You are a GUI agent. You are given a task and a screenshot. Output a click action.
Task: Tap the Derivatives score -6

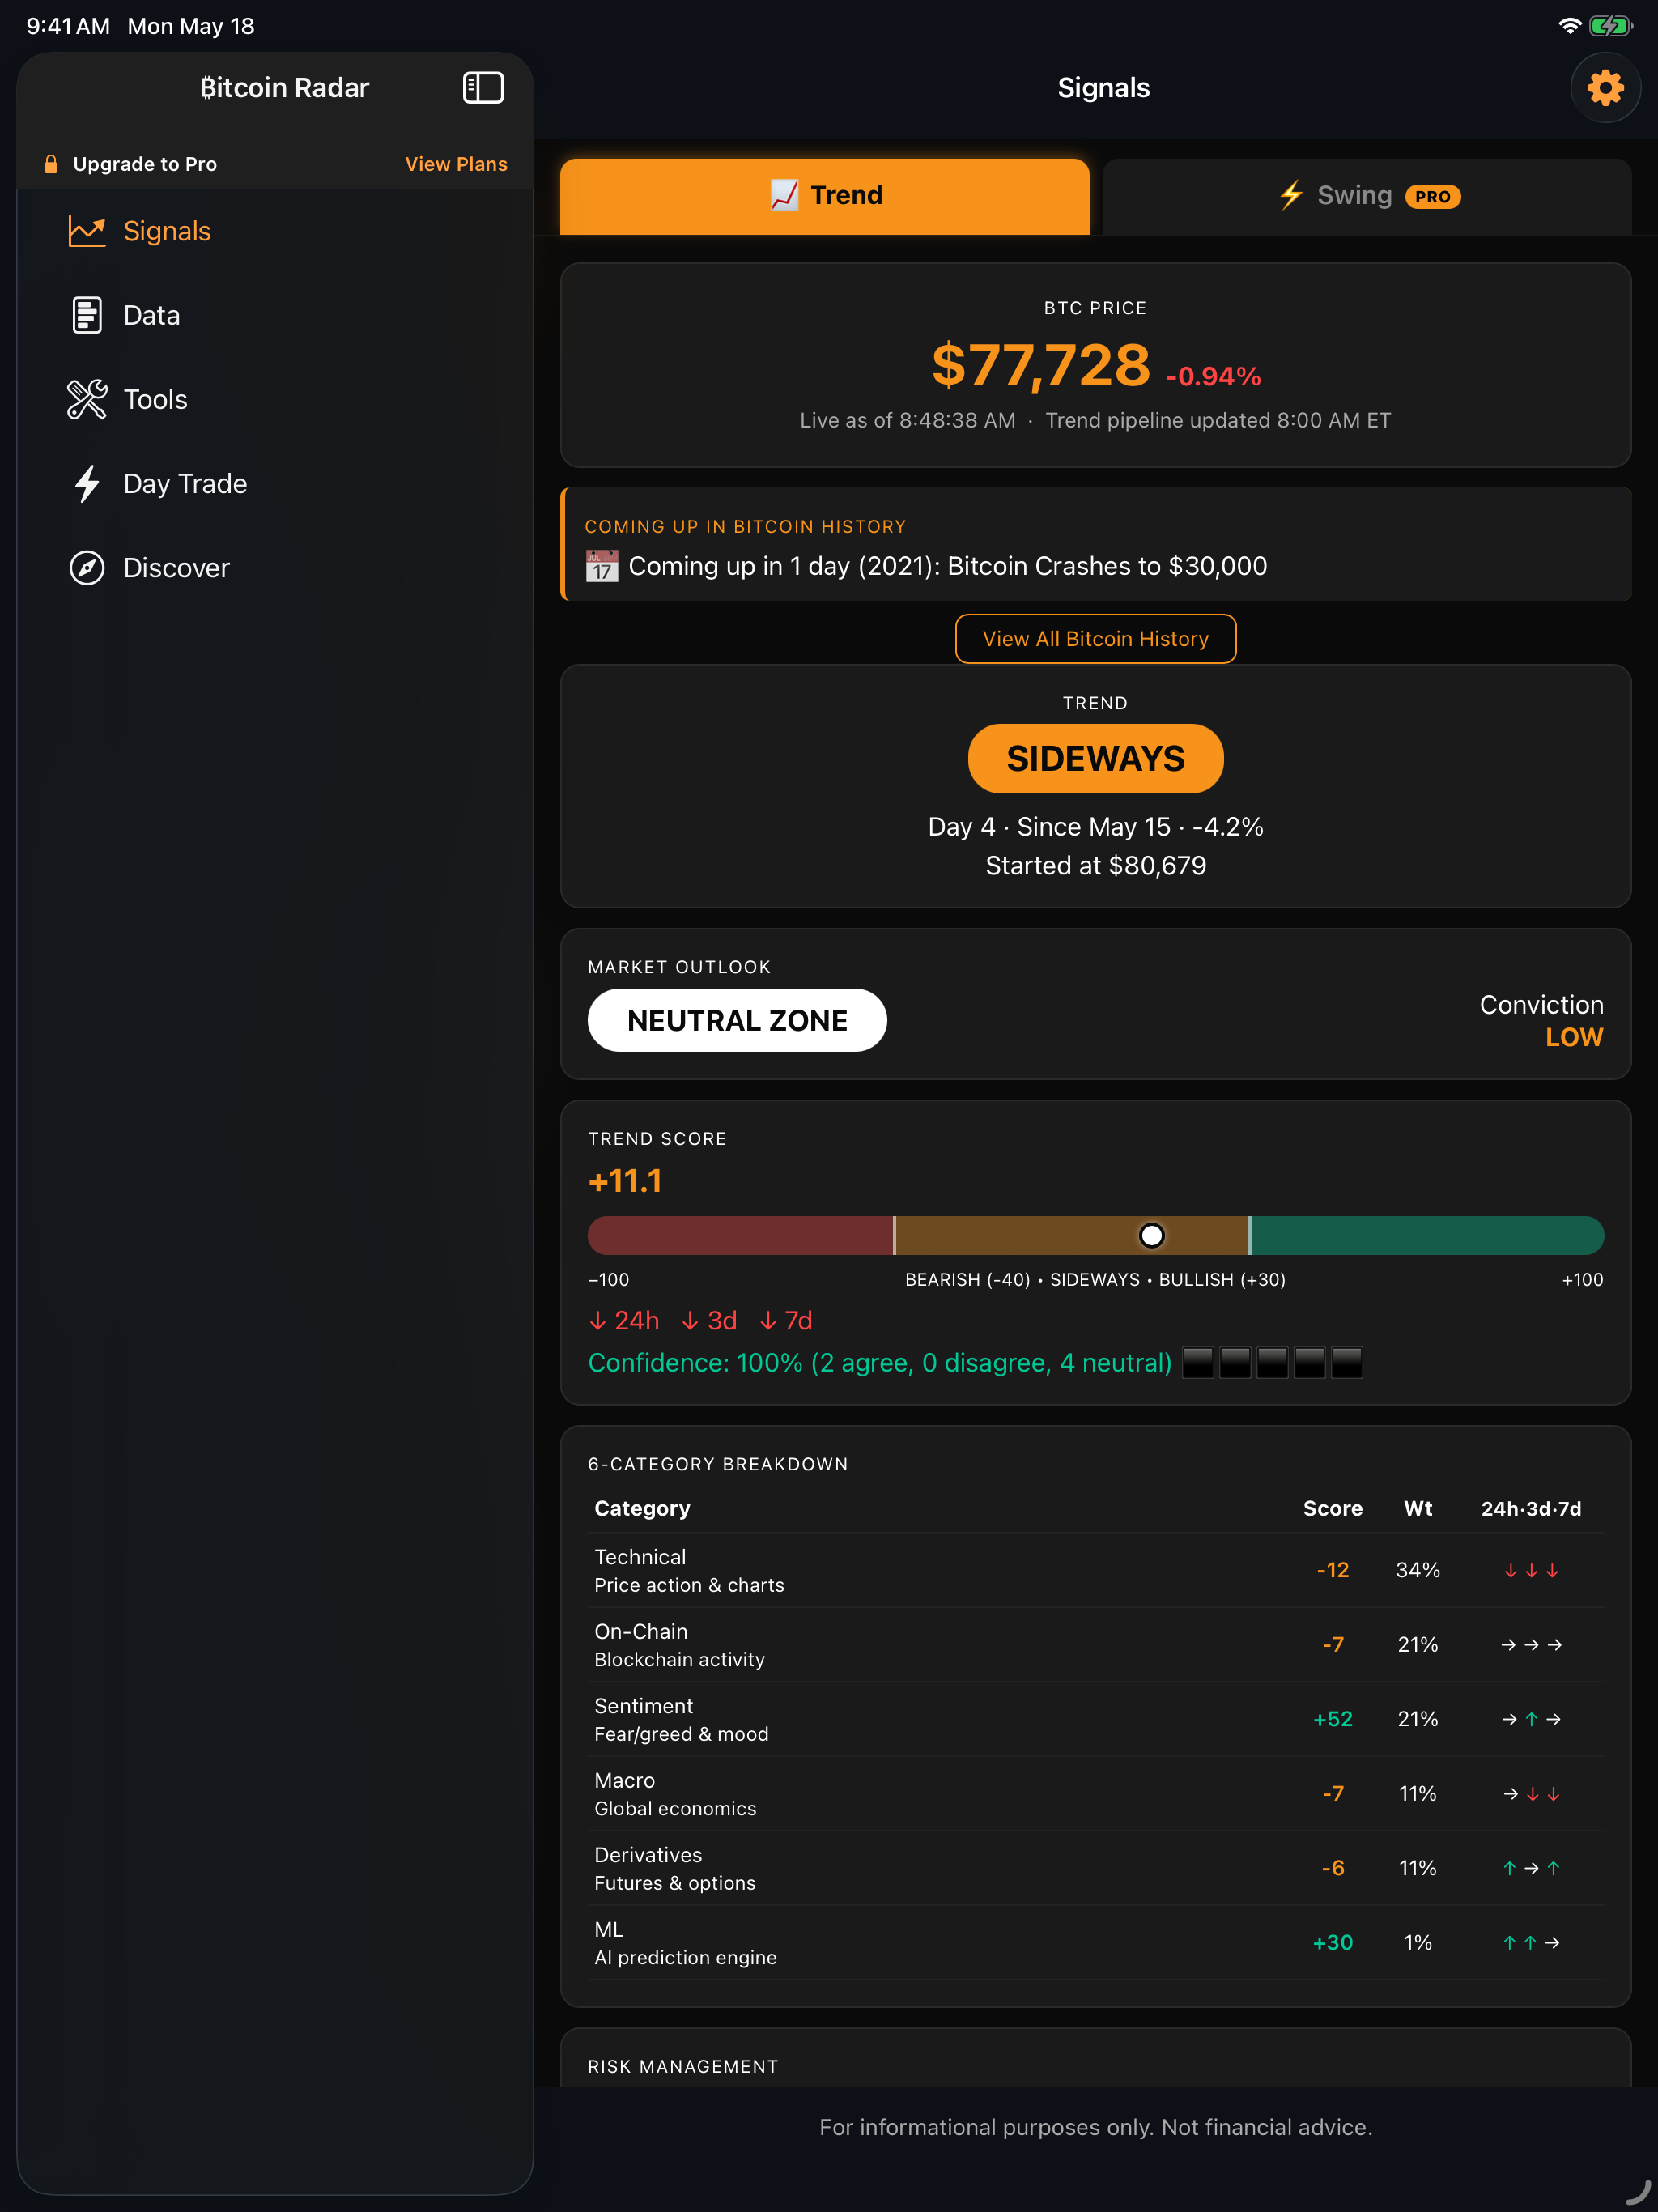1333,1868
